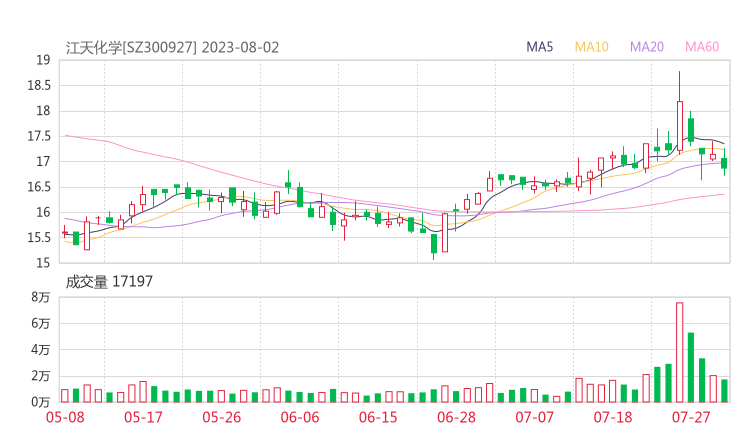Click the 15.5 price axis label

(39, 237)
